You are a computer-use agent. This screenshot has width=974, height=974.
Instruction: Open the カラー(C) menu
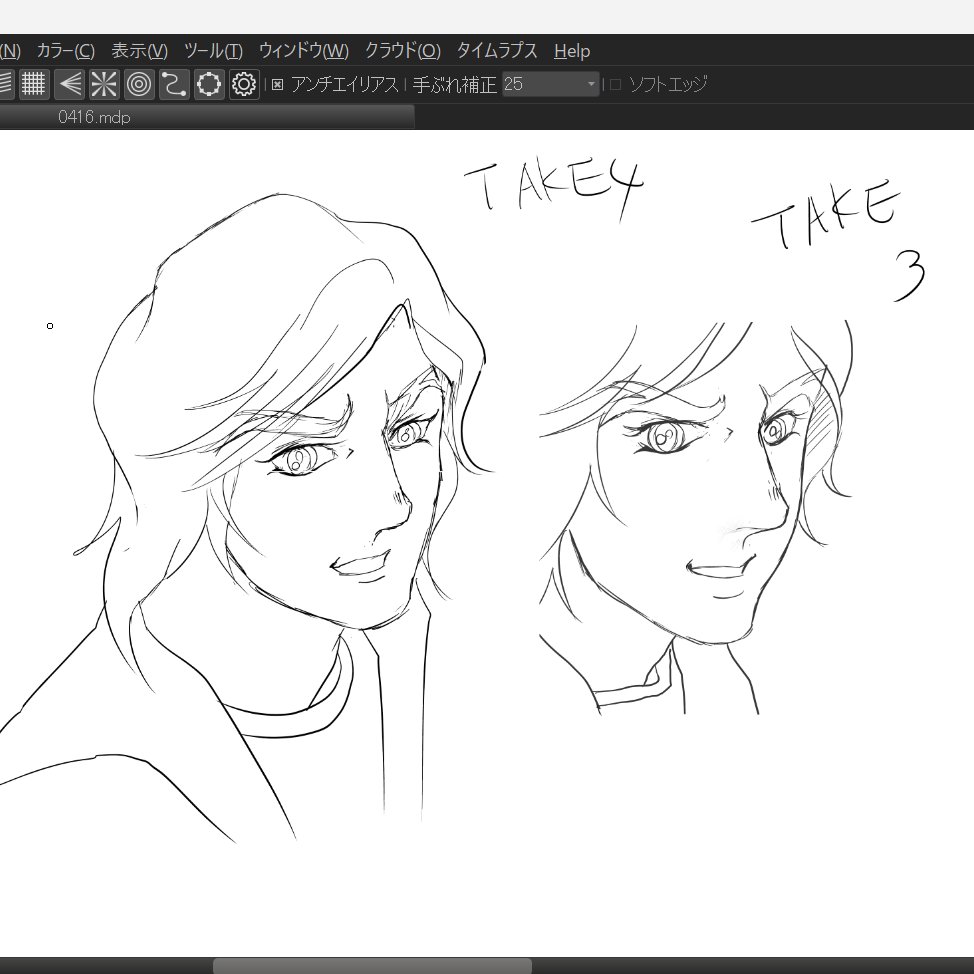pos(66,50)
